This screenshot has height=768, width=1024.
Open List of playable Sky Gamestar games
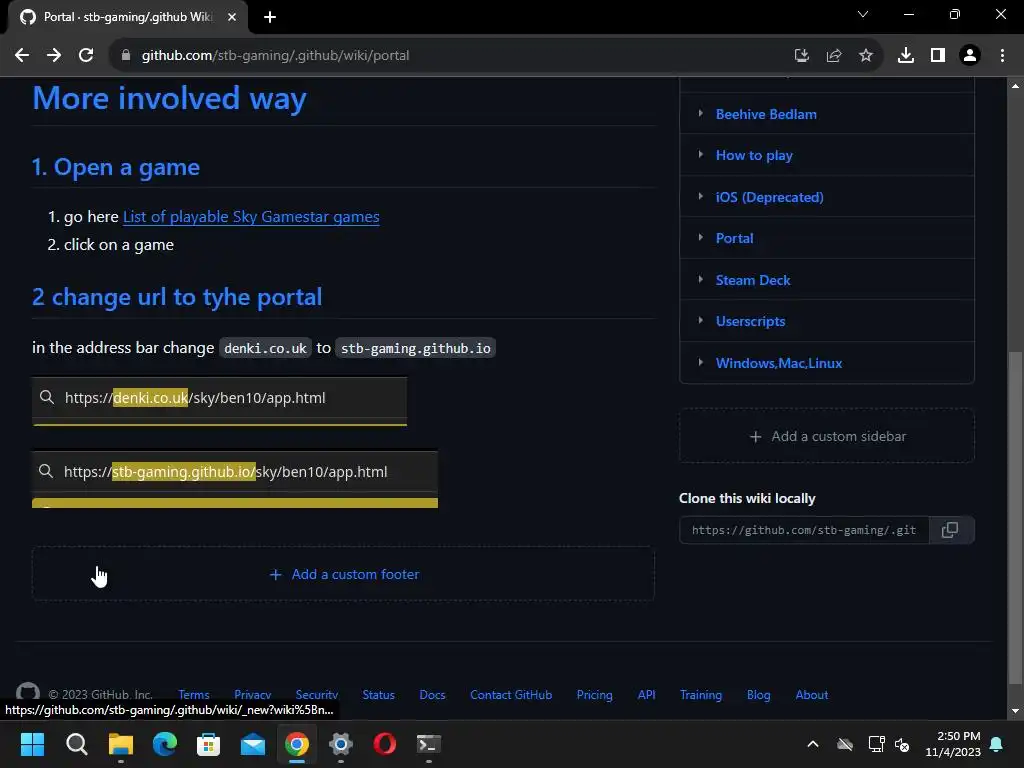click(251, 217)
